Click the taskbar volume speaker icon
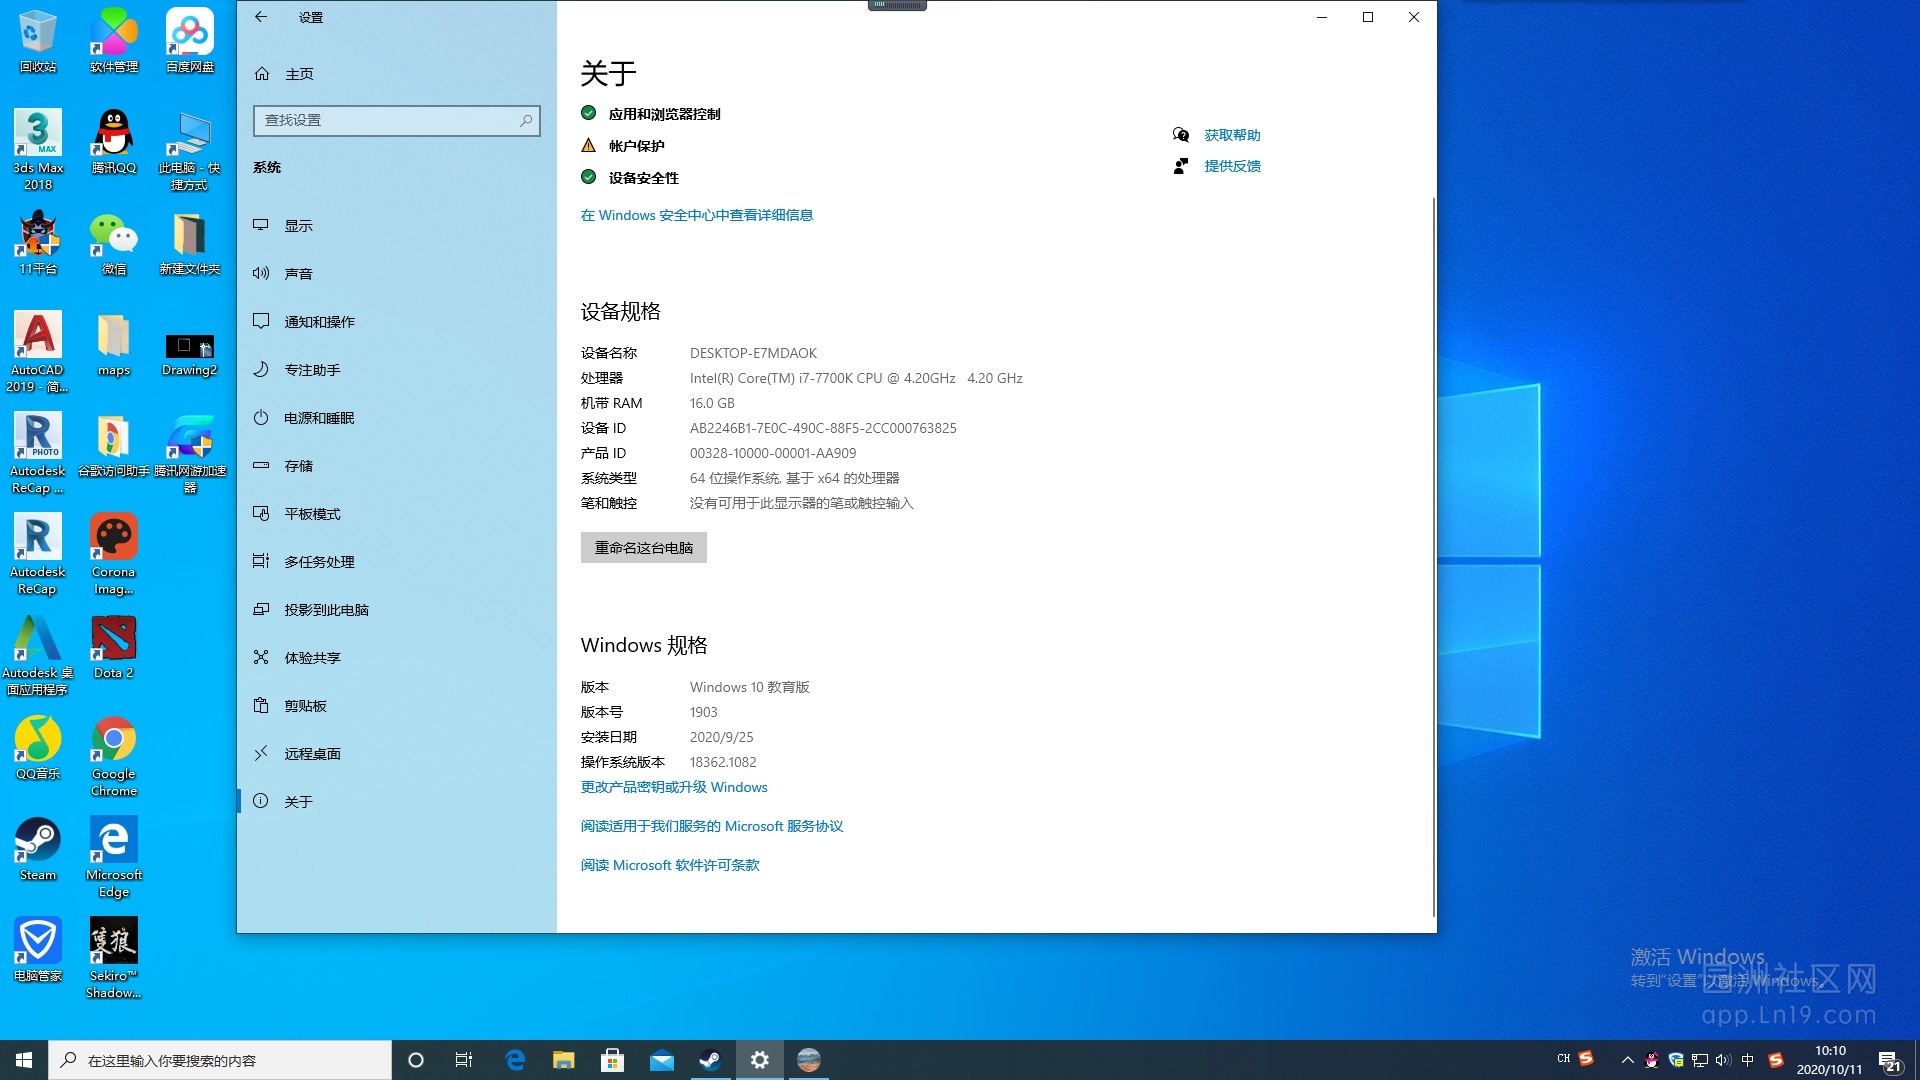The width and height of the screenshot is (1920, 1080). point(1722,1060)
